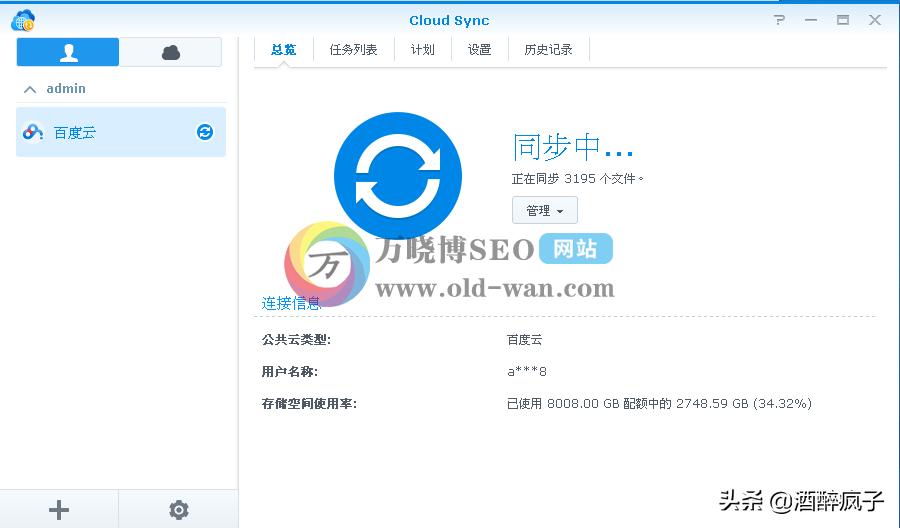Open the help question mark icon
Screen dimensions: 900x528
[x=779, y=20]
